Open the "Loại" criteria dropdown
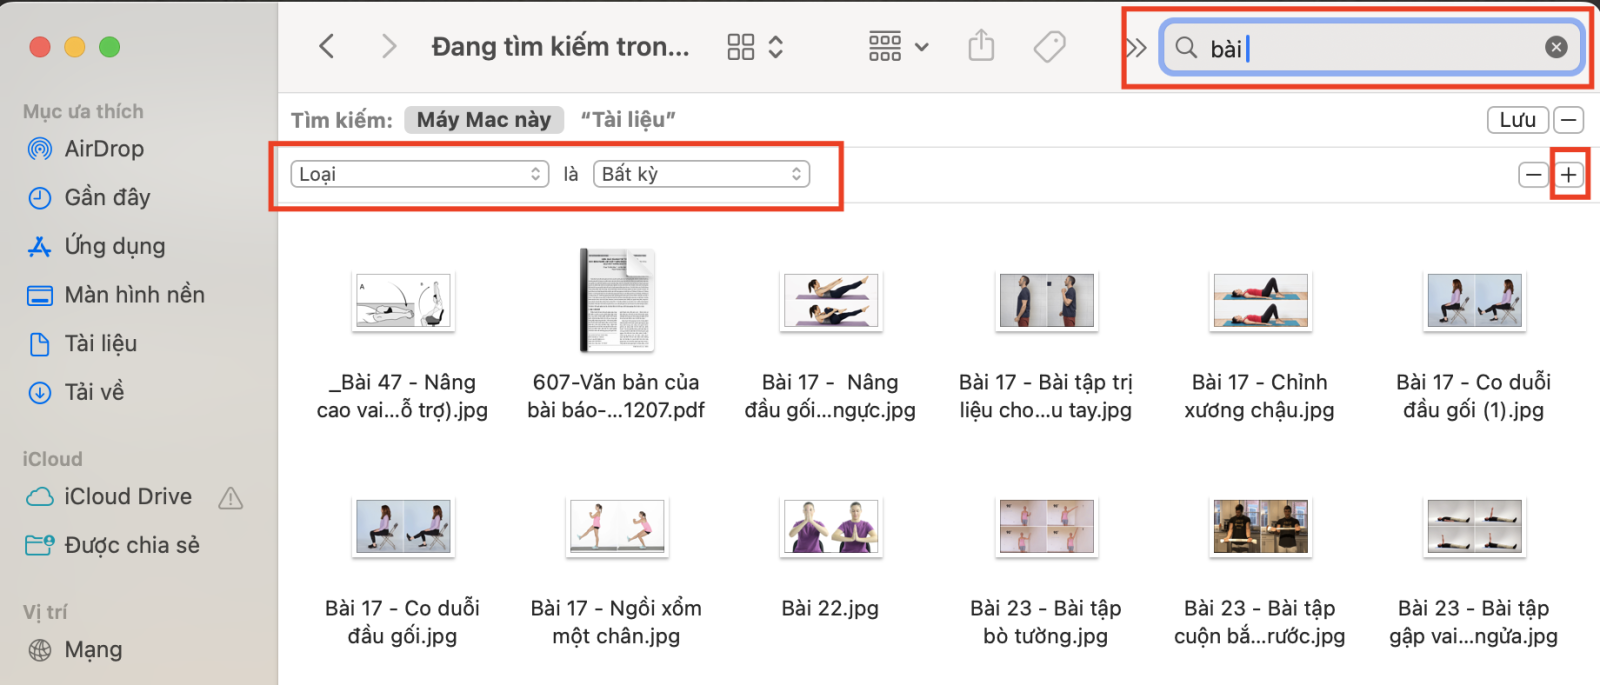1600x685 pixels. point(420,174)
